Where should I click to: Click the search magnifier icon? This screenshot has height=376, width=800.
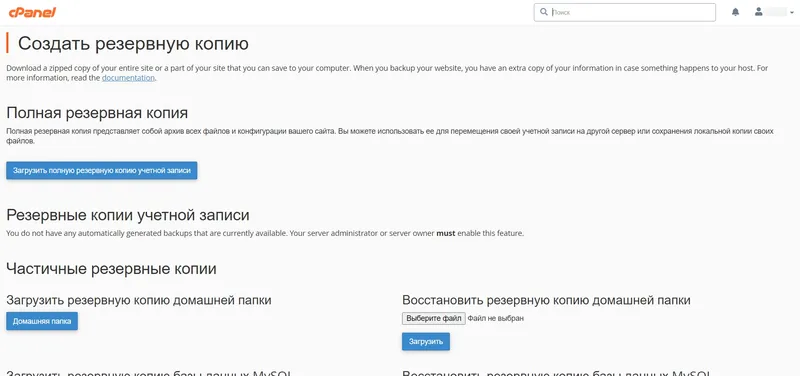[x=543, y=12]
